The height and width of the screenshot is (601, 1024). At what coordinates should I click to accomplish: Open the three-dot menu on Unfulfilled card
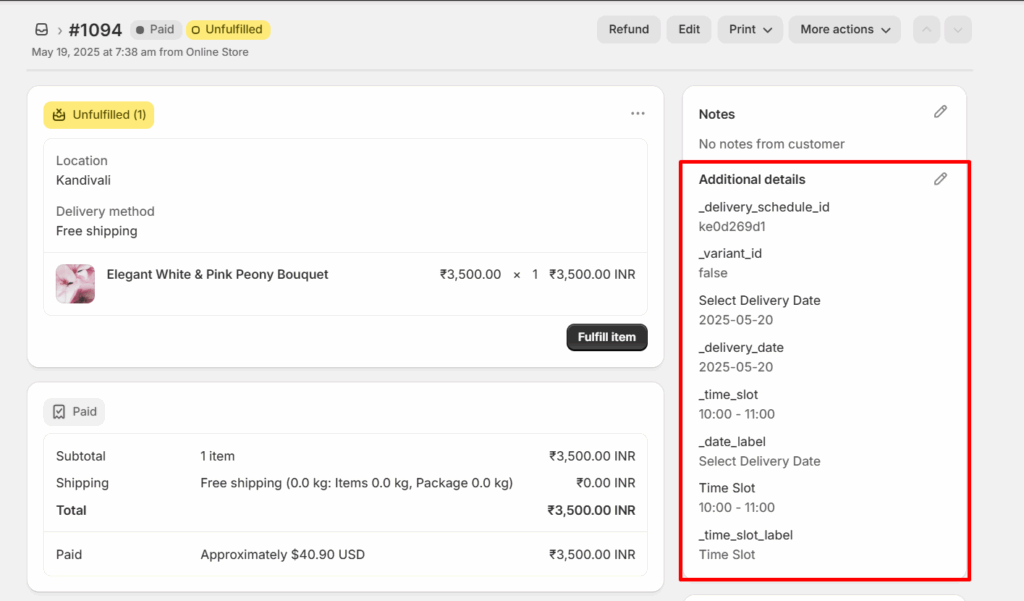pos(638,114)
